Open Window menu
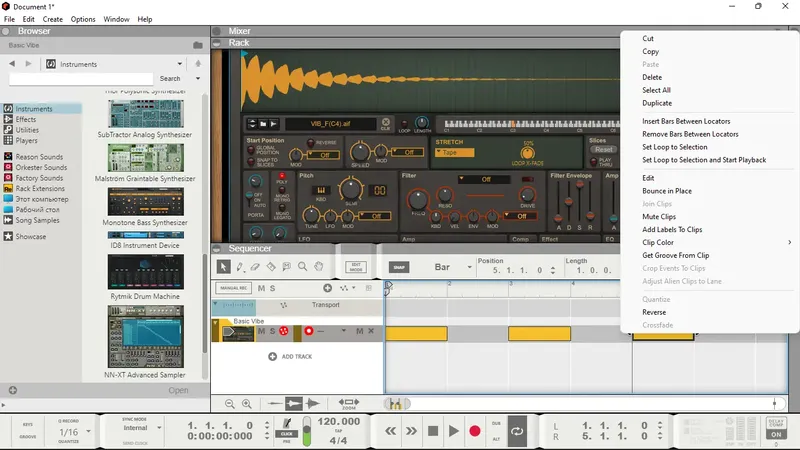The width and height of the screenshot is (800, 450). [x=116, y=19]
